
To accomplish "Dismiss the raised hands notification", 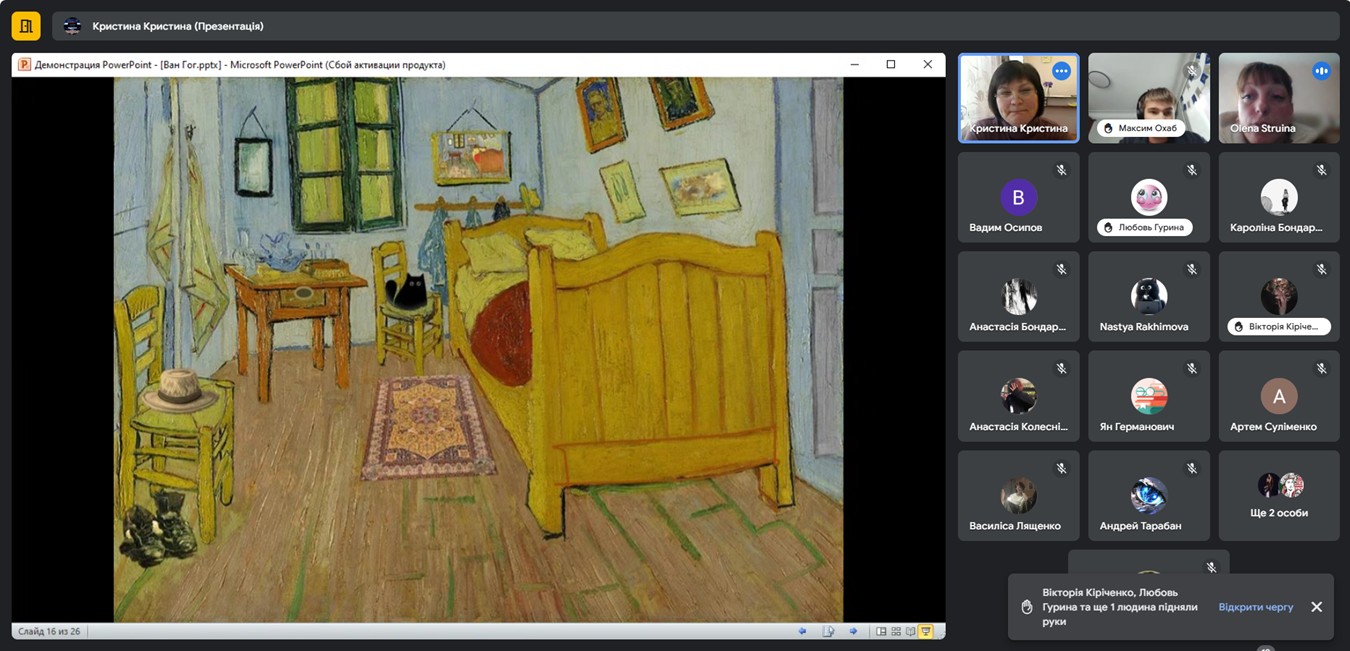I will point(1316,607).
